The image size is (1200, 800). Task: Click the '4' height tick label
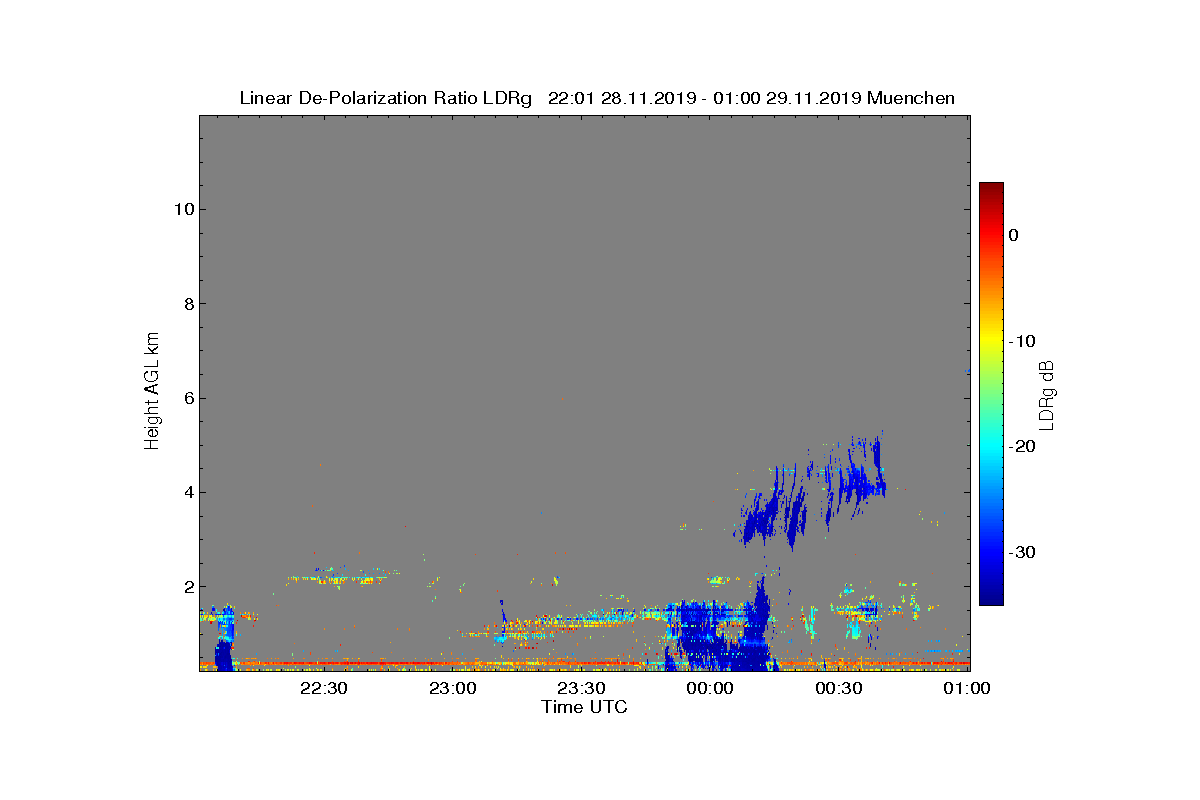coord(187,492)
